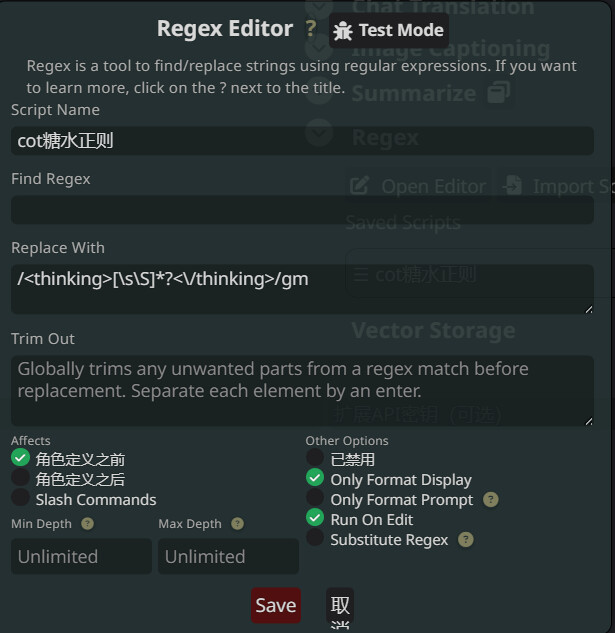Toggle the 角色定义之前 checkbox
615x633 pixels.
coord(21,458)
